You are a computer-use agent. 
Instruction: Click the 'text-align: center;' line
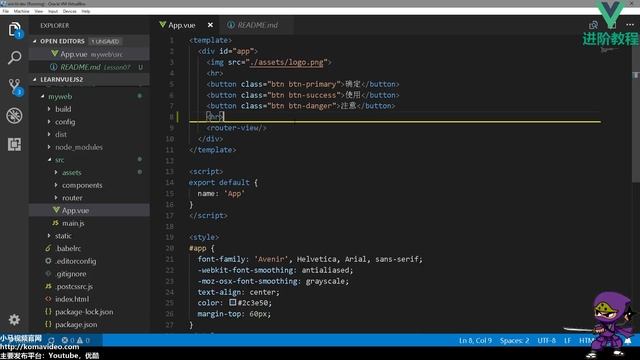click(238, 292)
